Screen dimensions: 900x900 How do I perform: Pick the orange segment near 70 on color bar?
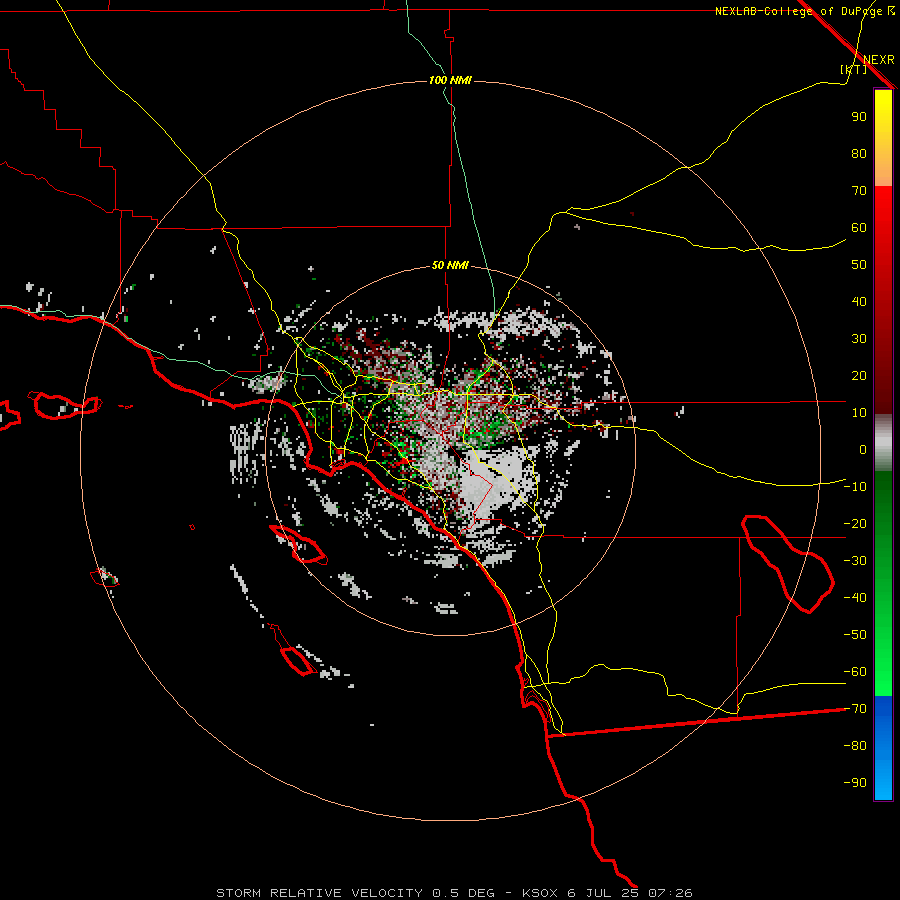pyautogui.click(x=883, y=171)
